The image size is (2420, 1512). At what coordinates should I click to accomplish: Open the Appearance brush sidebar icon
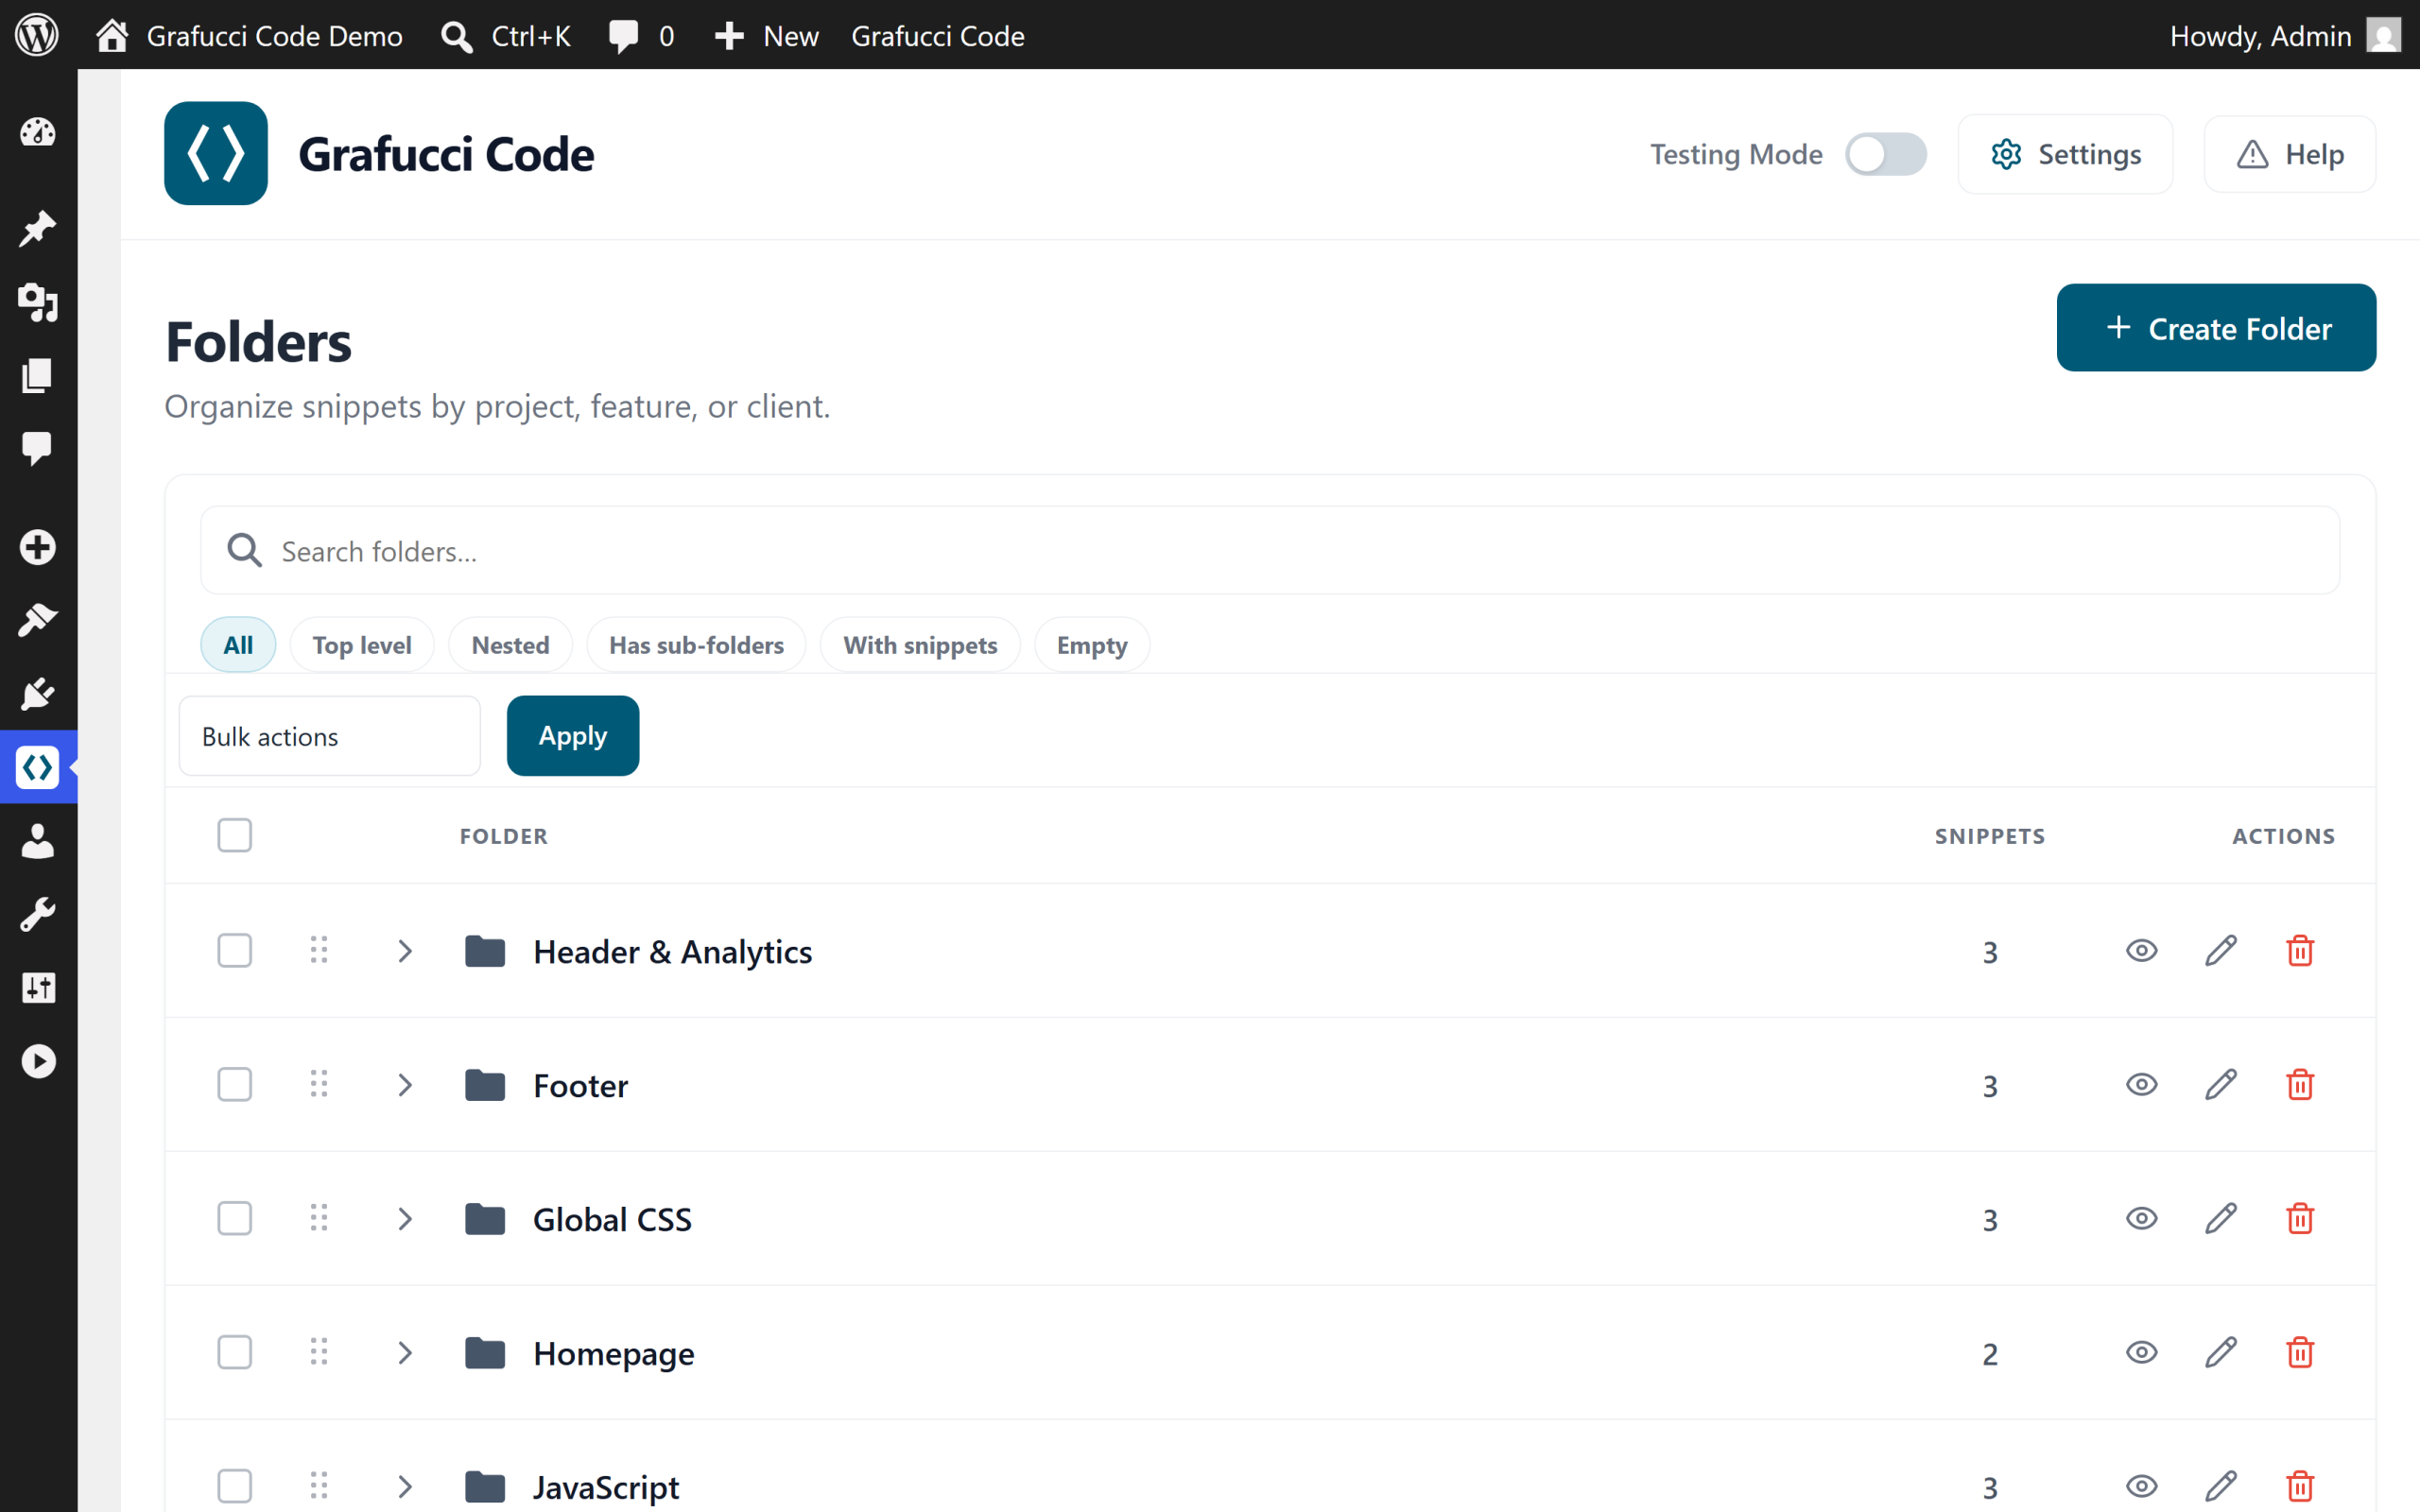[38, 620]
